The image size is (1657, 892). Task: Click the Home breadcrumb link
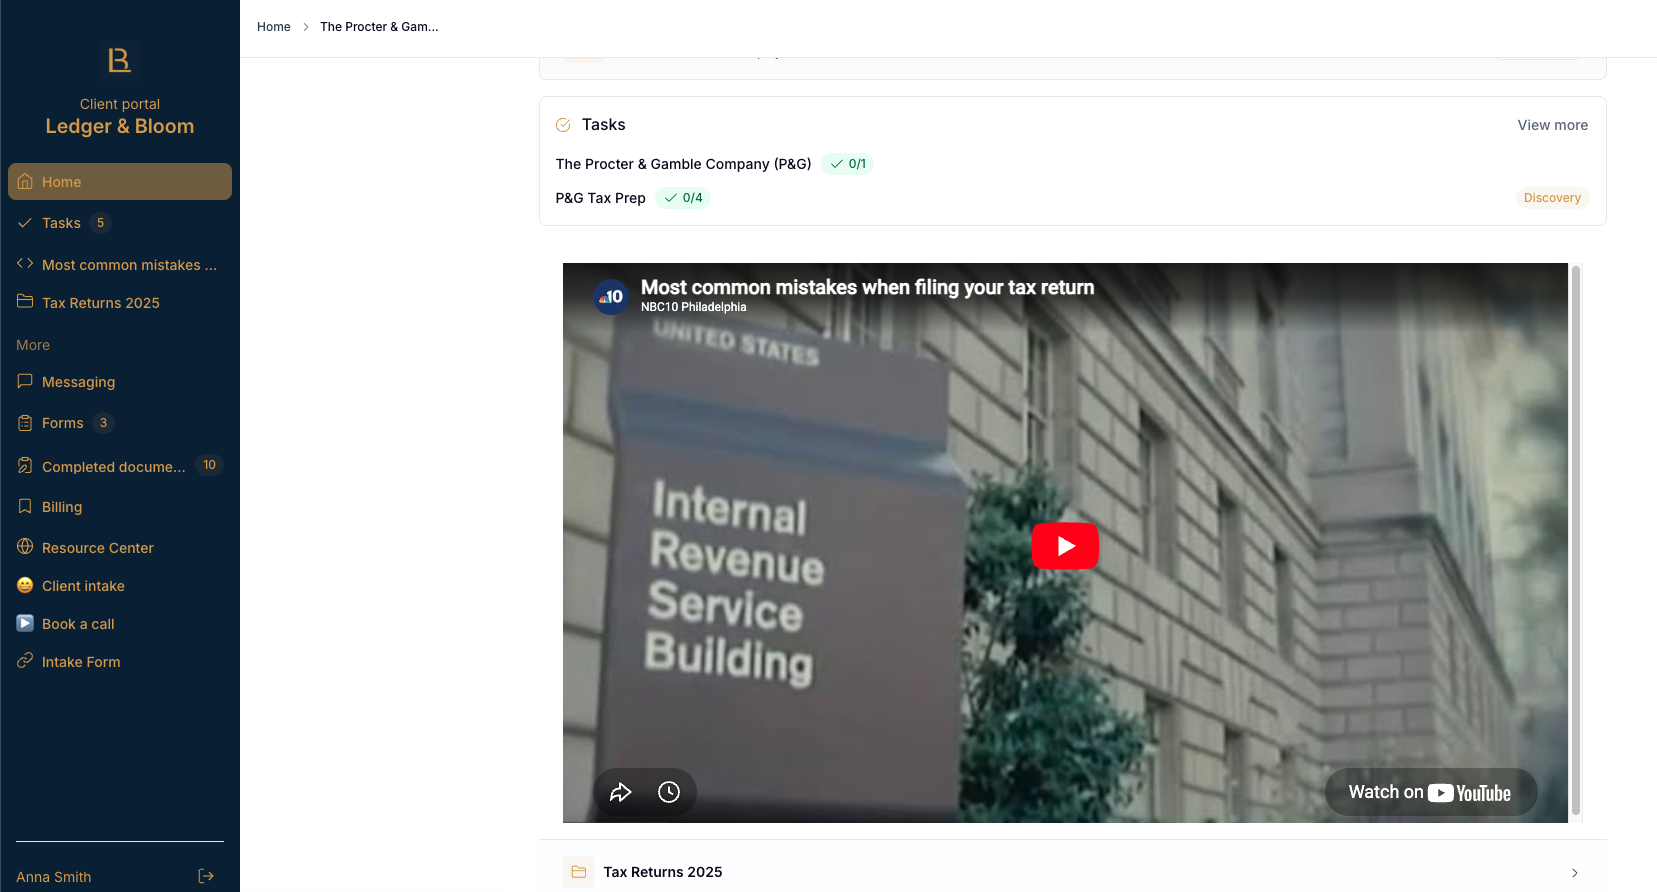(273, 27)
